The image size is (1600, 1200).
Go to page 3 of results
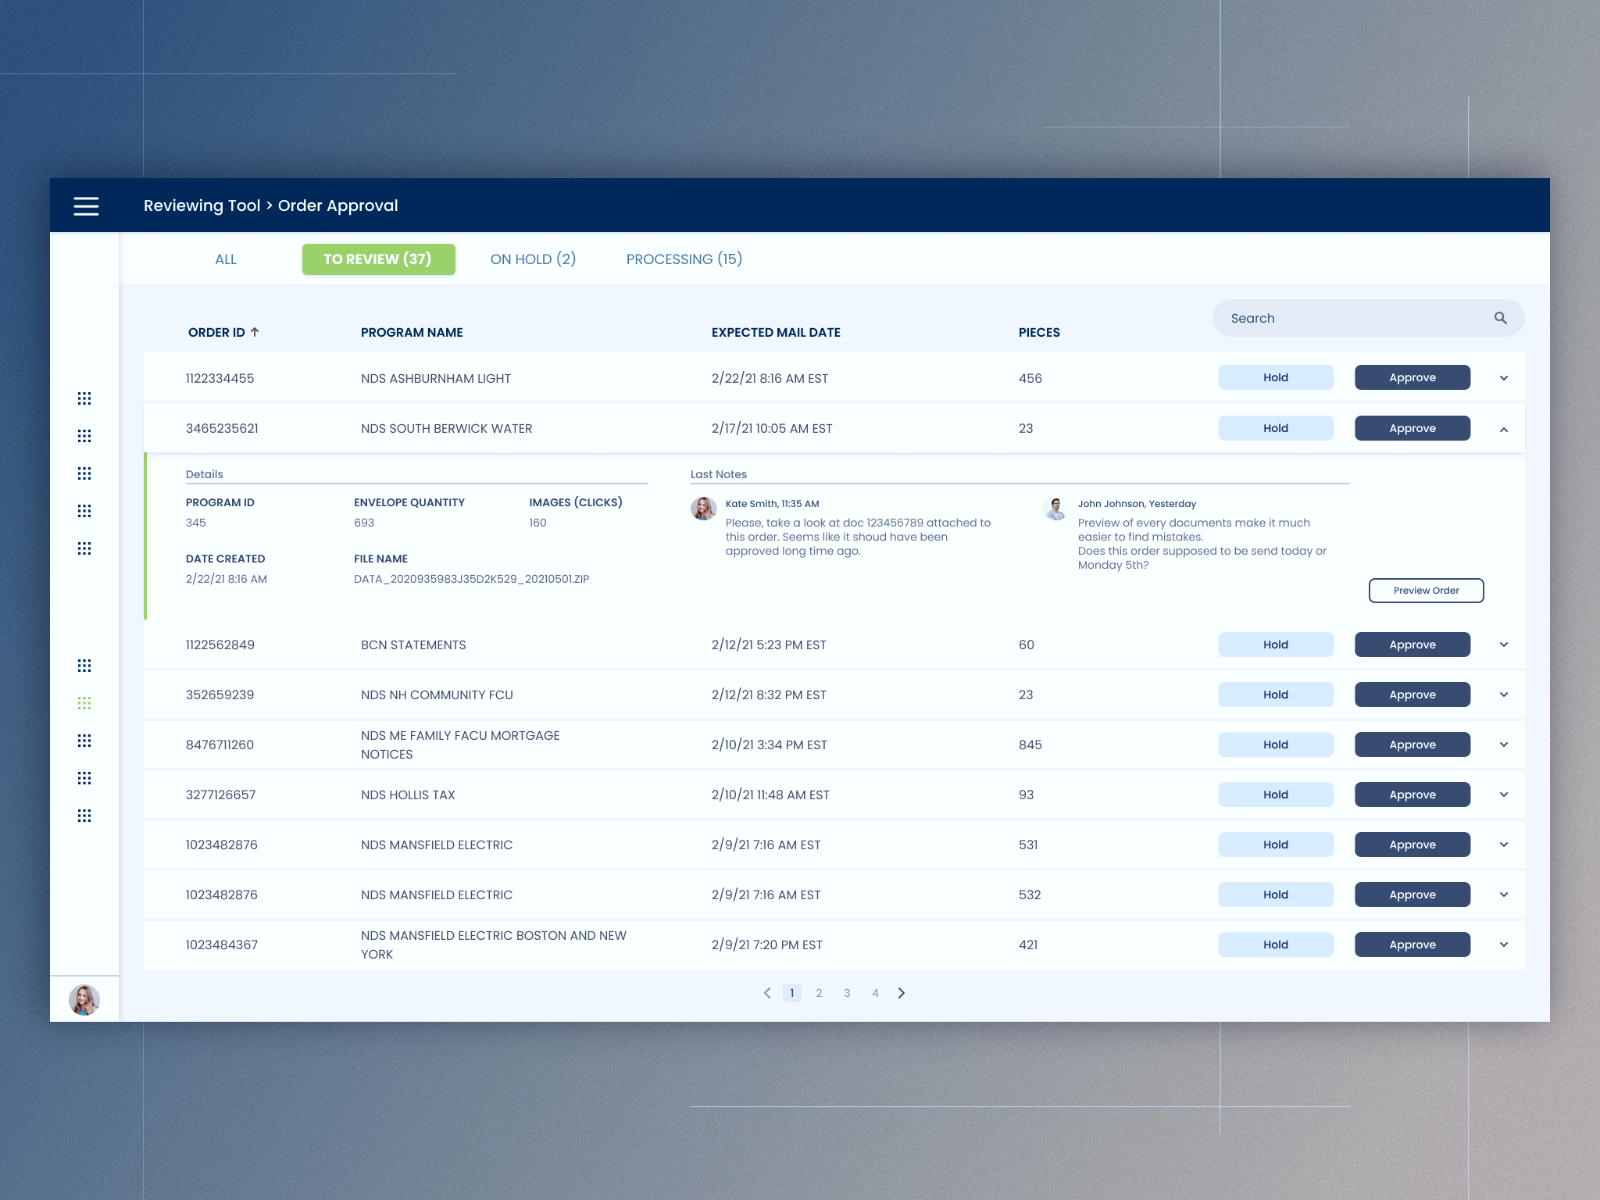point(847,992)
